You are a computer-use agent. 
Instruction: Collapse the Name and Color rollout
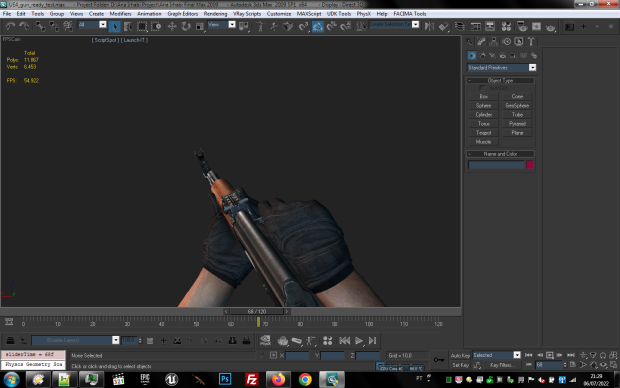pos(500,154)
